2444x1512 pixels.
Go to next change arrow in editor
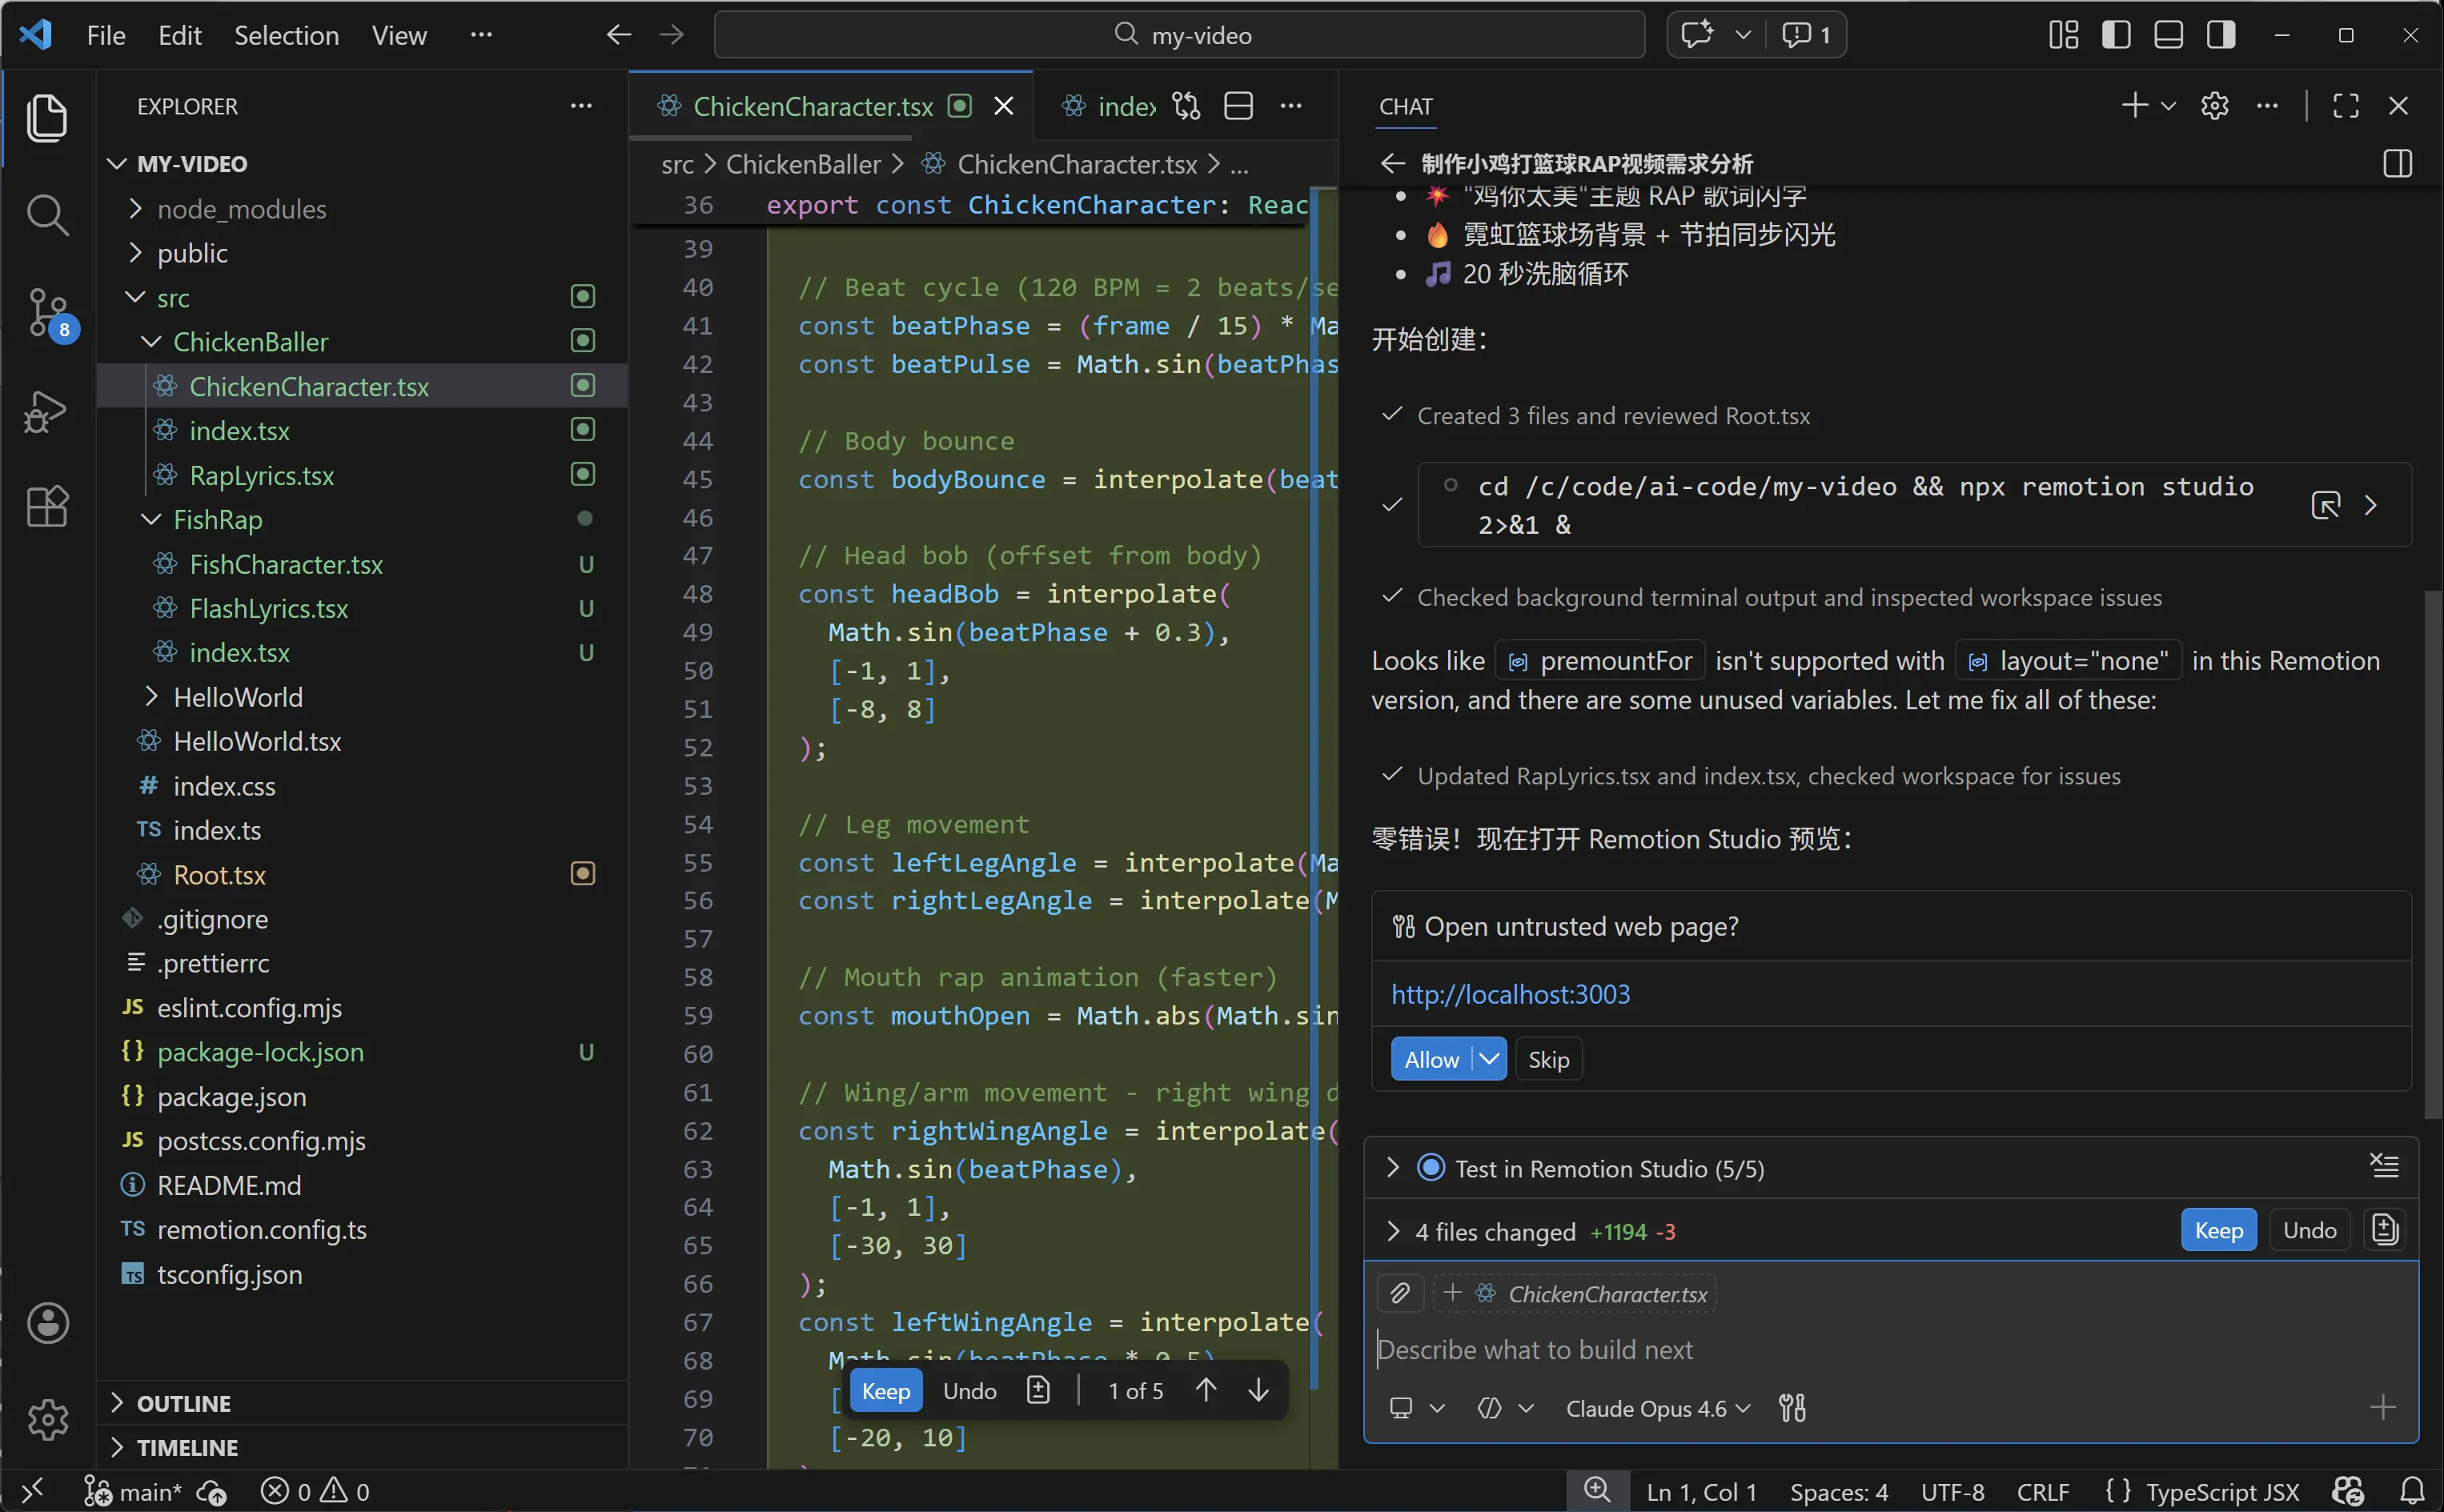click(x=1258, y=1390)
